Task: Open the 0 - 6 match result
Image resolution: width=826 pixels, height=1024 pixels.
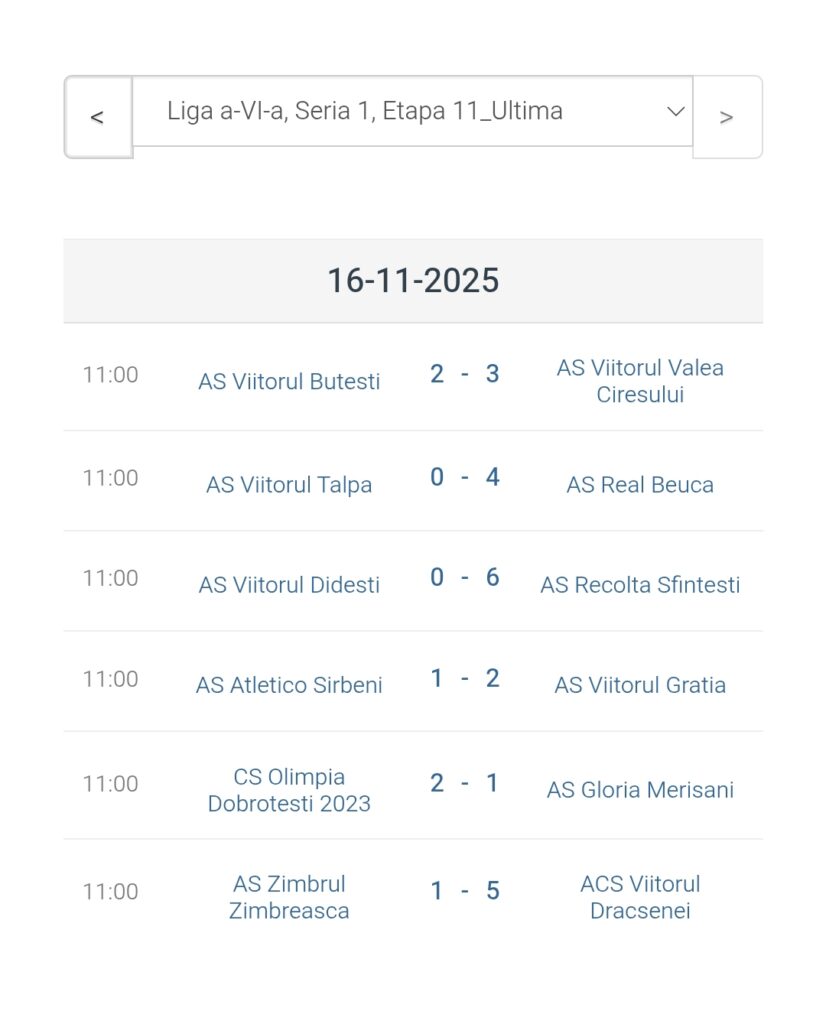Action: 464,578
